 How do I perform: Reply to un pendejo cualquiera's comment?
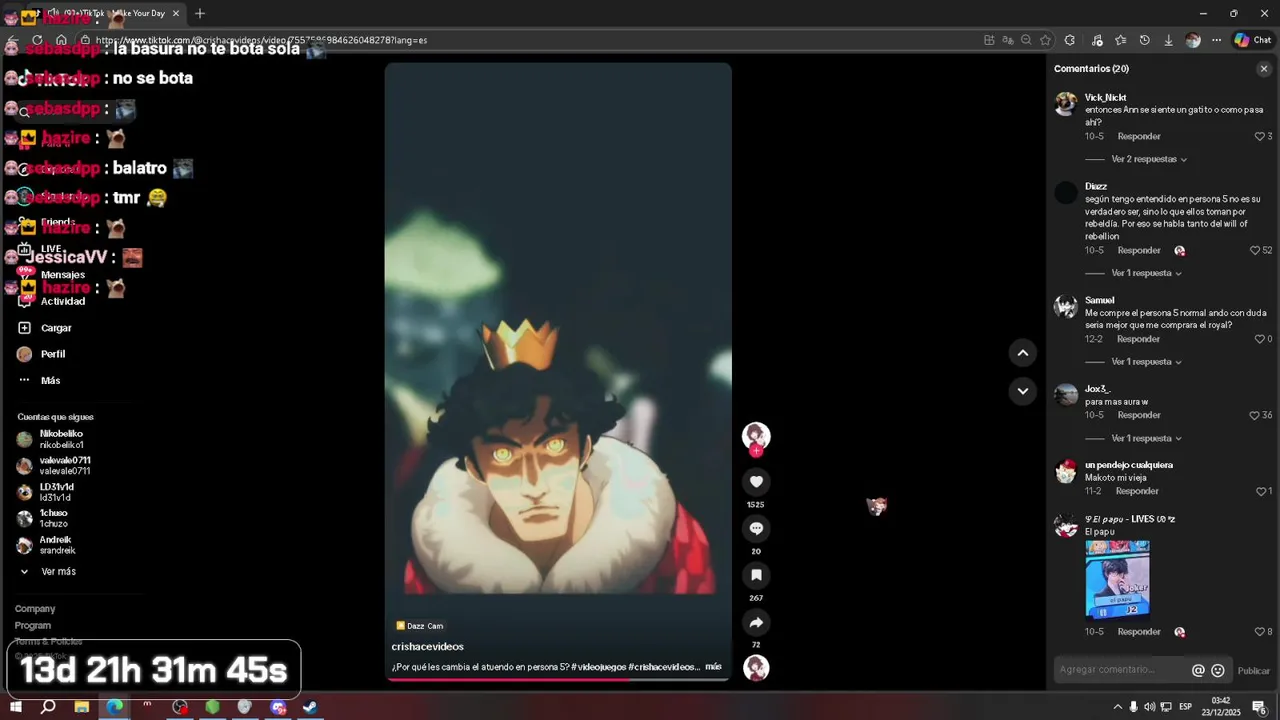coord(1137,491)
